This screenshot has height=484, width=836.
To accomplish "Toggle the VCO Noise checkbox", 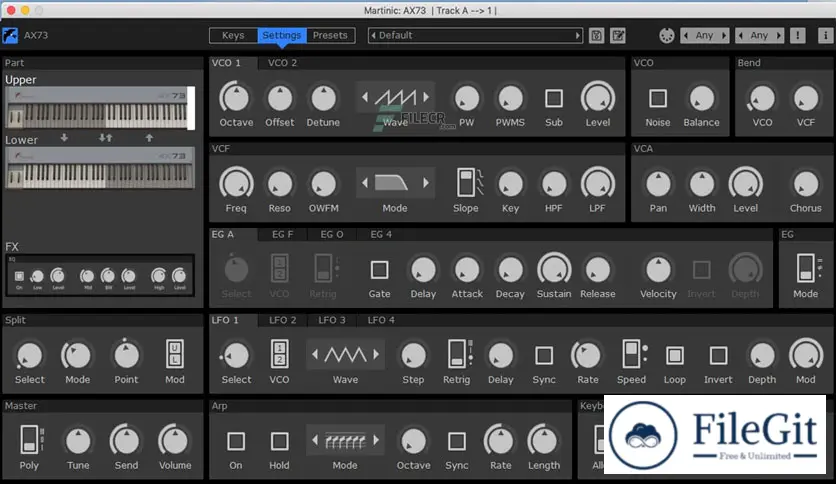I will coord(657,98).
